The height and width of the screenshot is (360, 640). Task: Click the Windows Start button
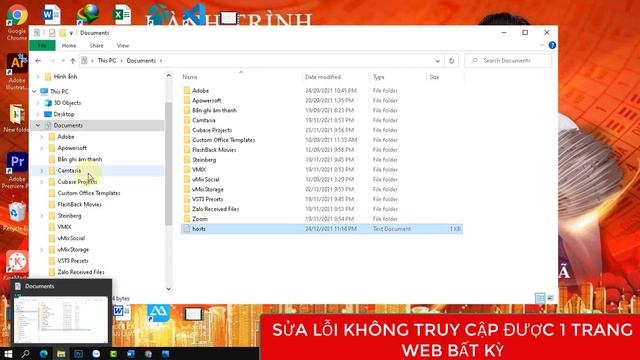(x=8, y=354)
